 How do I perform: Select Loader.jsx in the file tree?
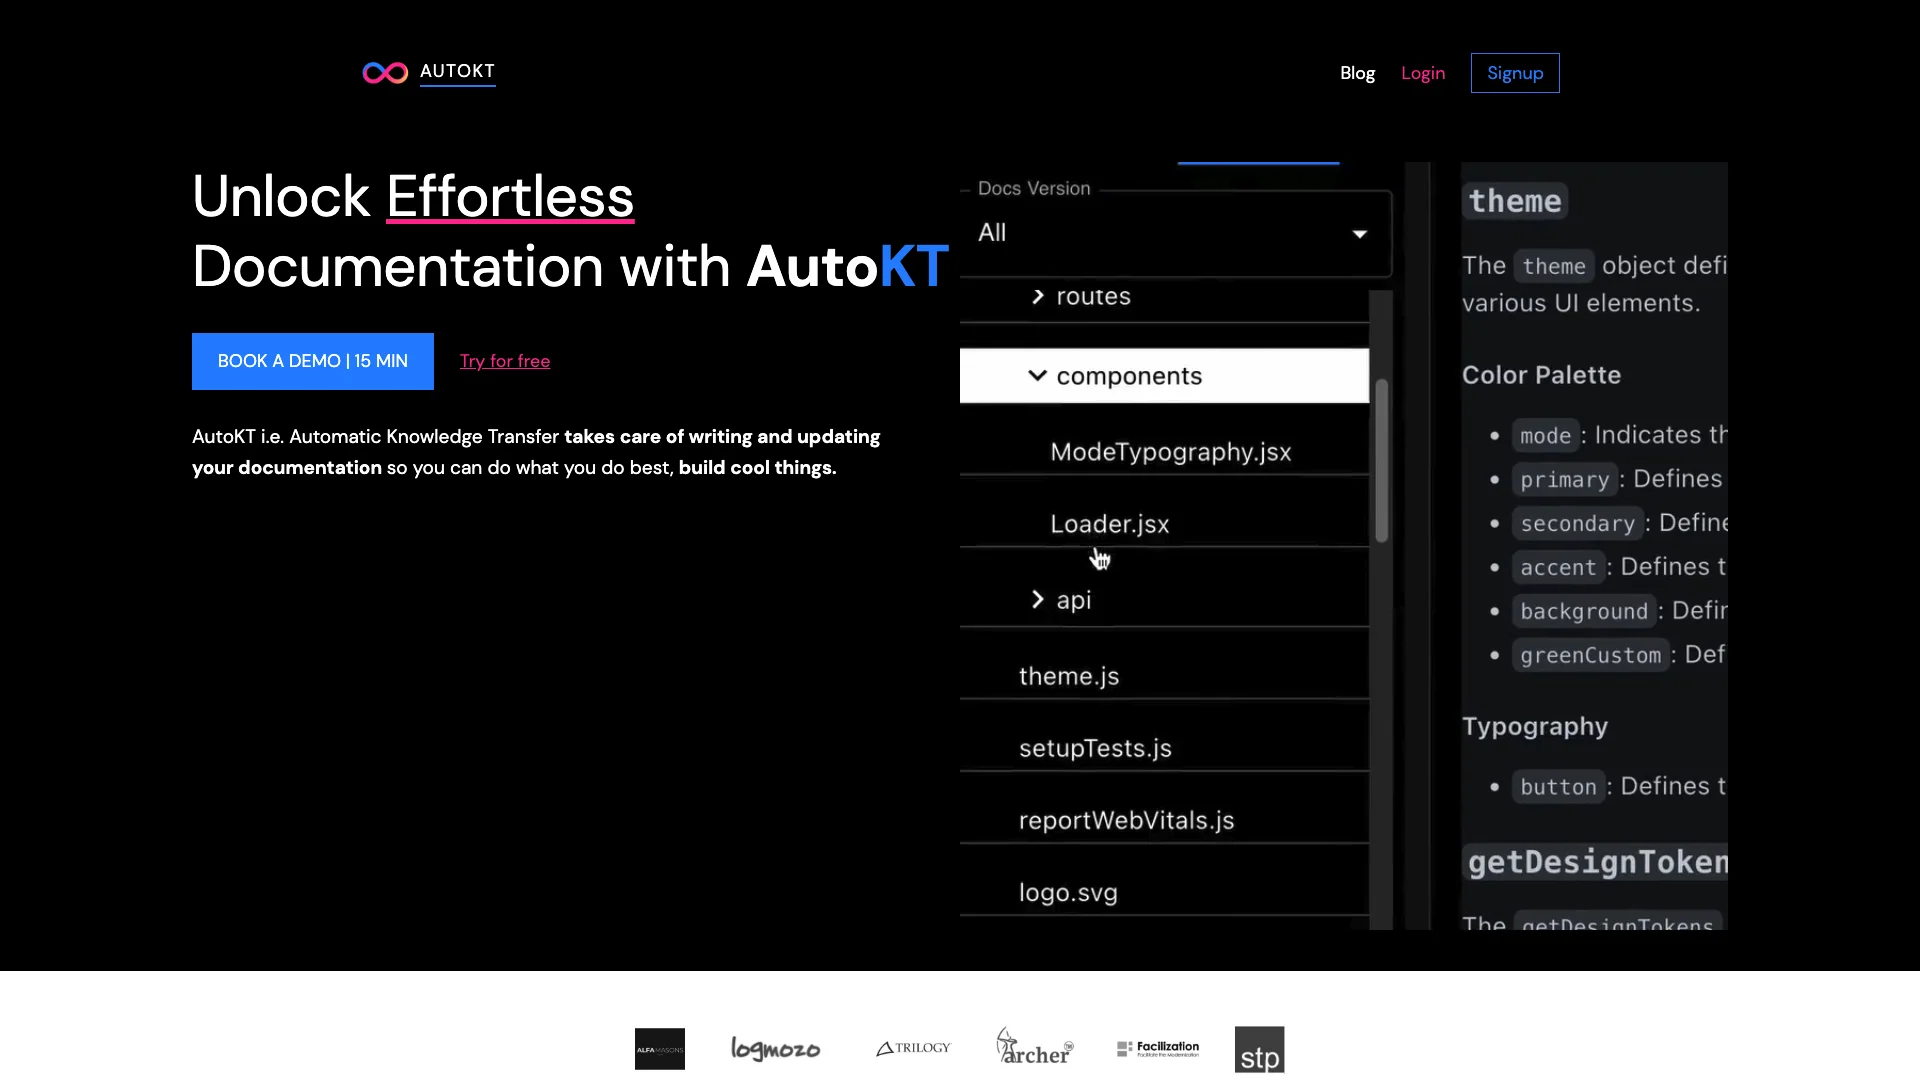pos(1109,524)
